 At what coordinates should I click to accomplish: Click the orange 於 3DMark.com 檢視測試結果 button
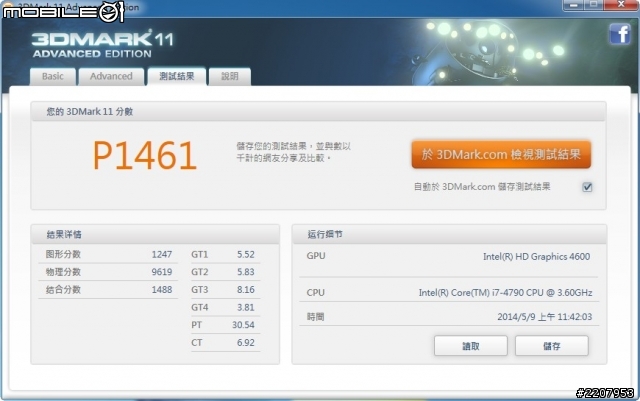[501, 154]
